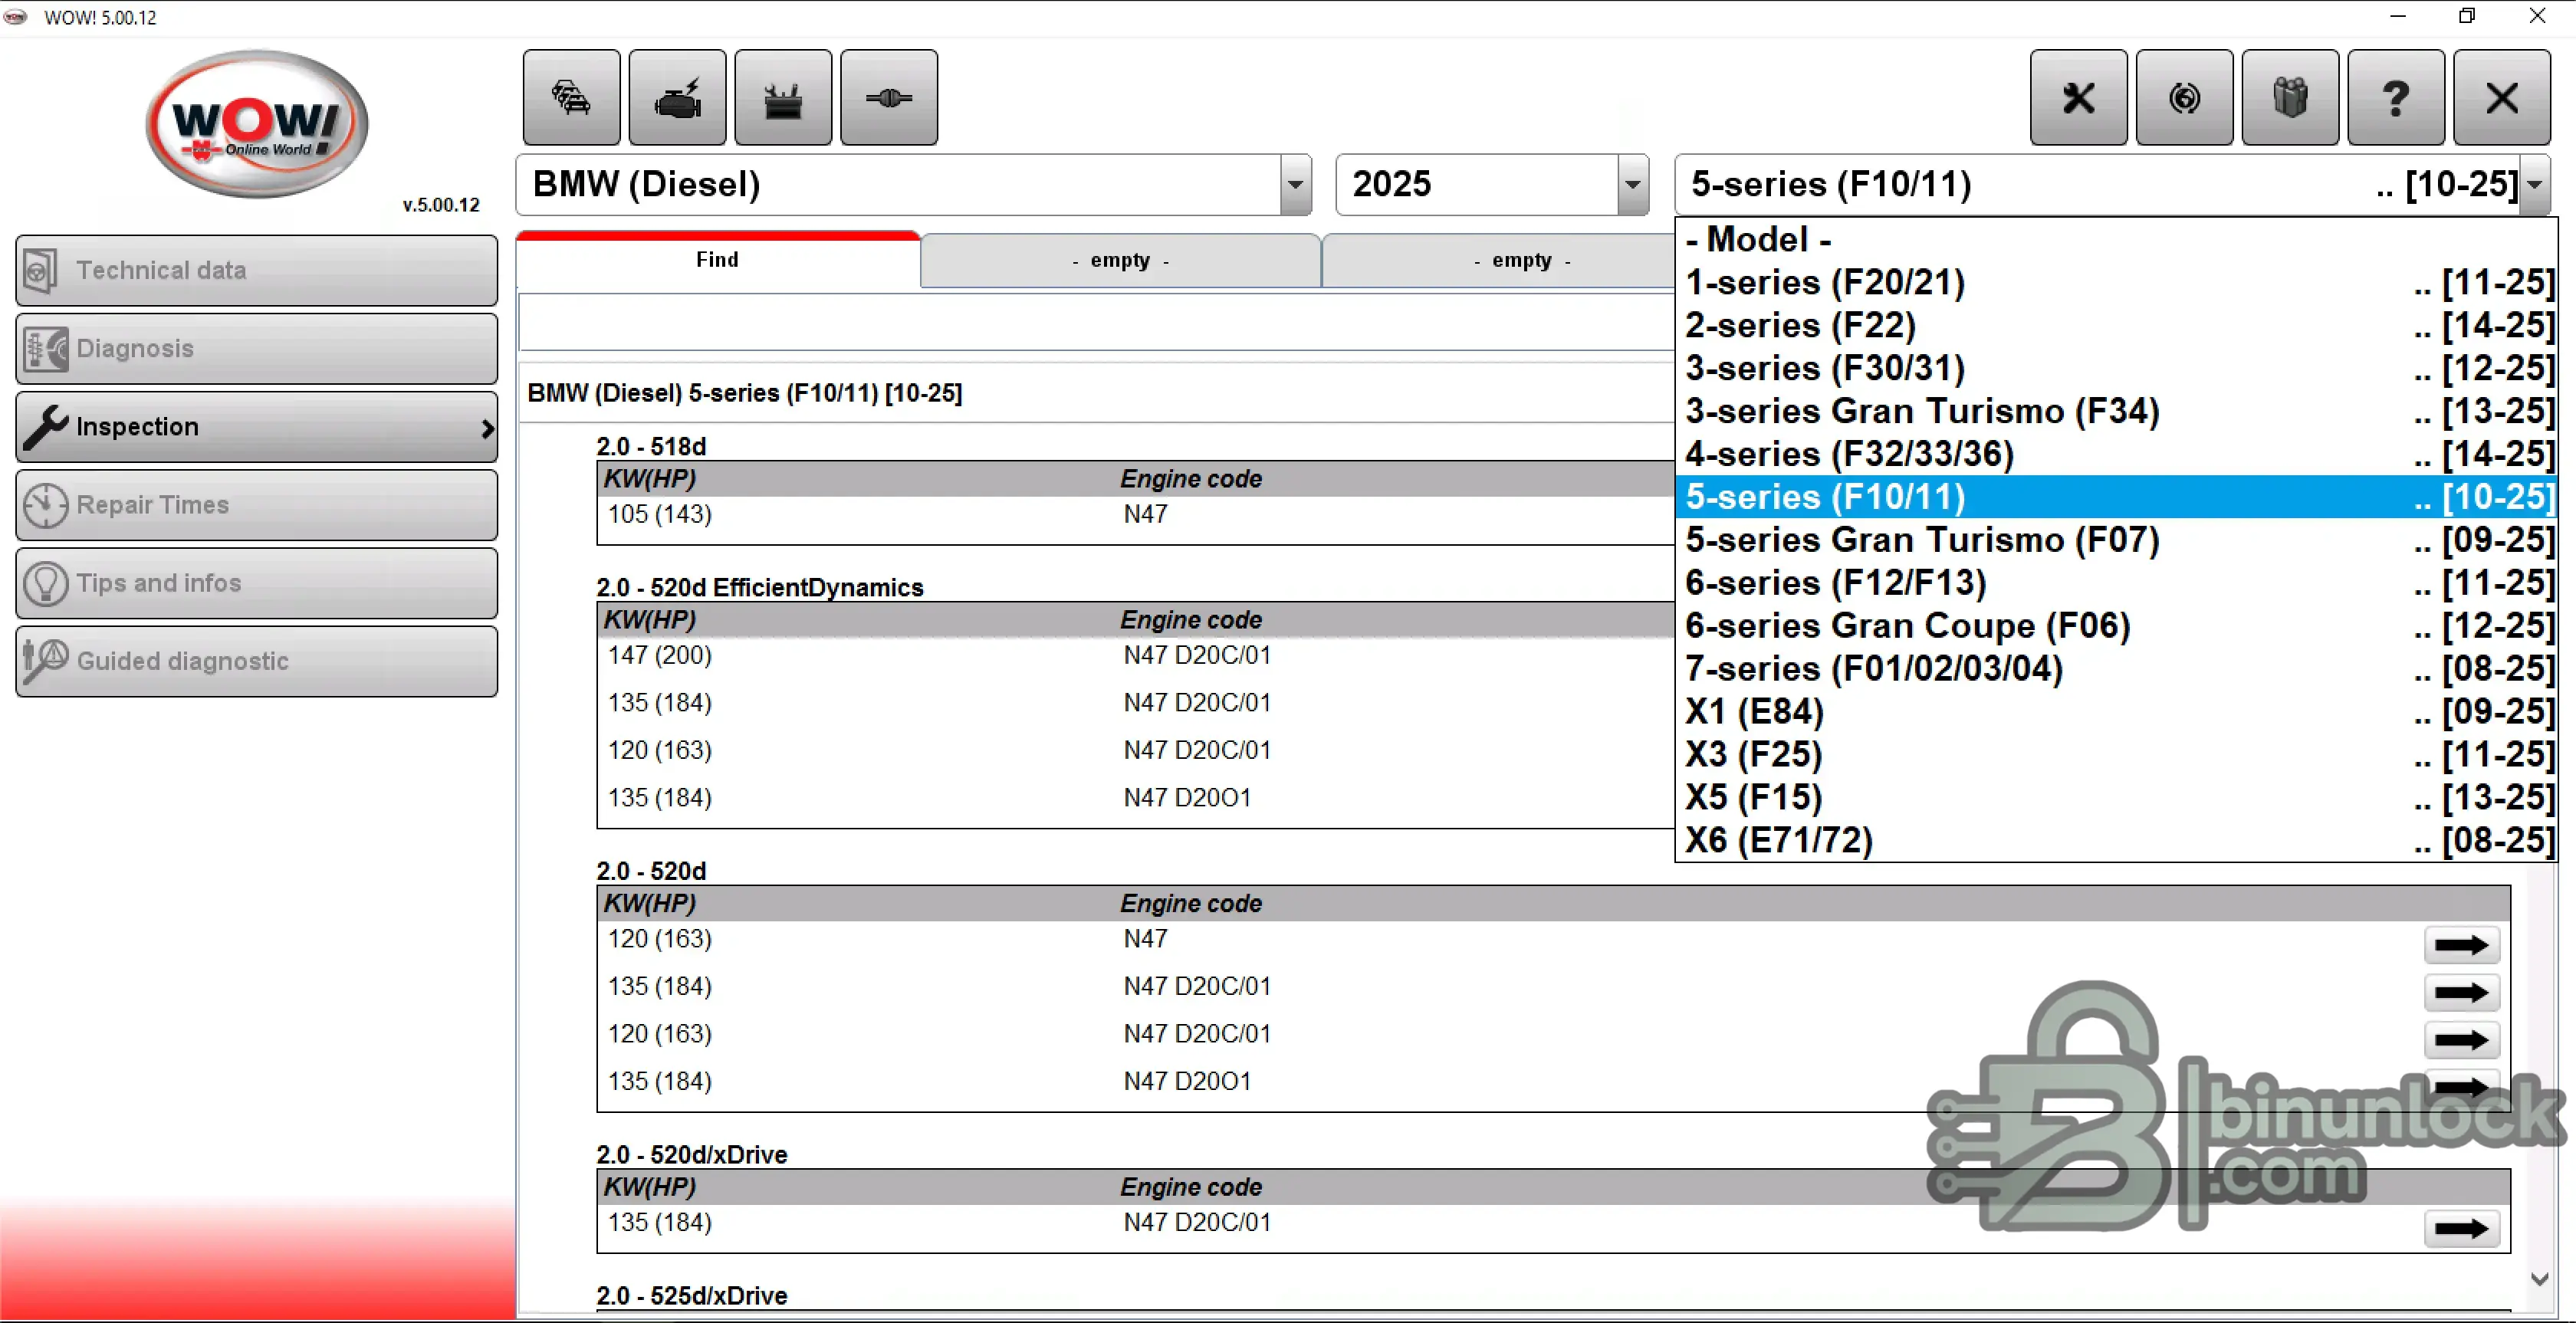Click the v.5.00.12 version label
Screen dimensions: 2576x1323
441,205
